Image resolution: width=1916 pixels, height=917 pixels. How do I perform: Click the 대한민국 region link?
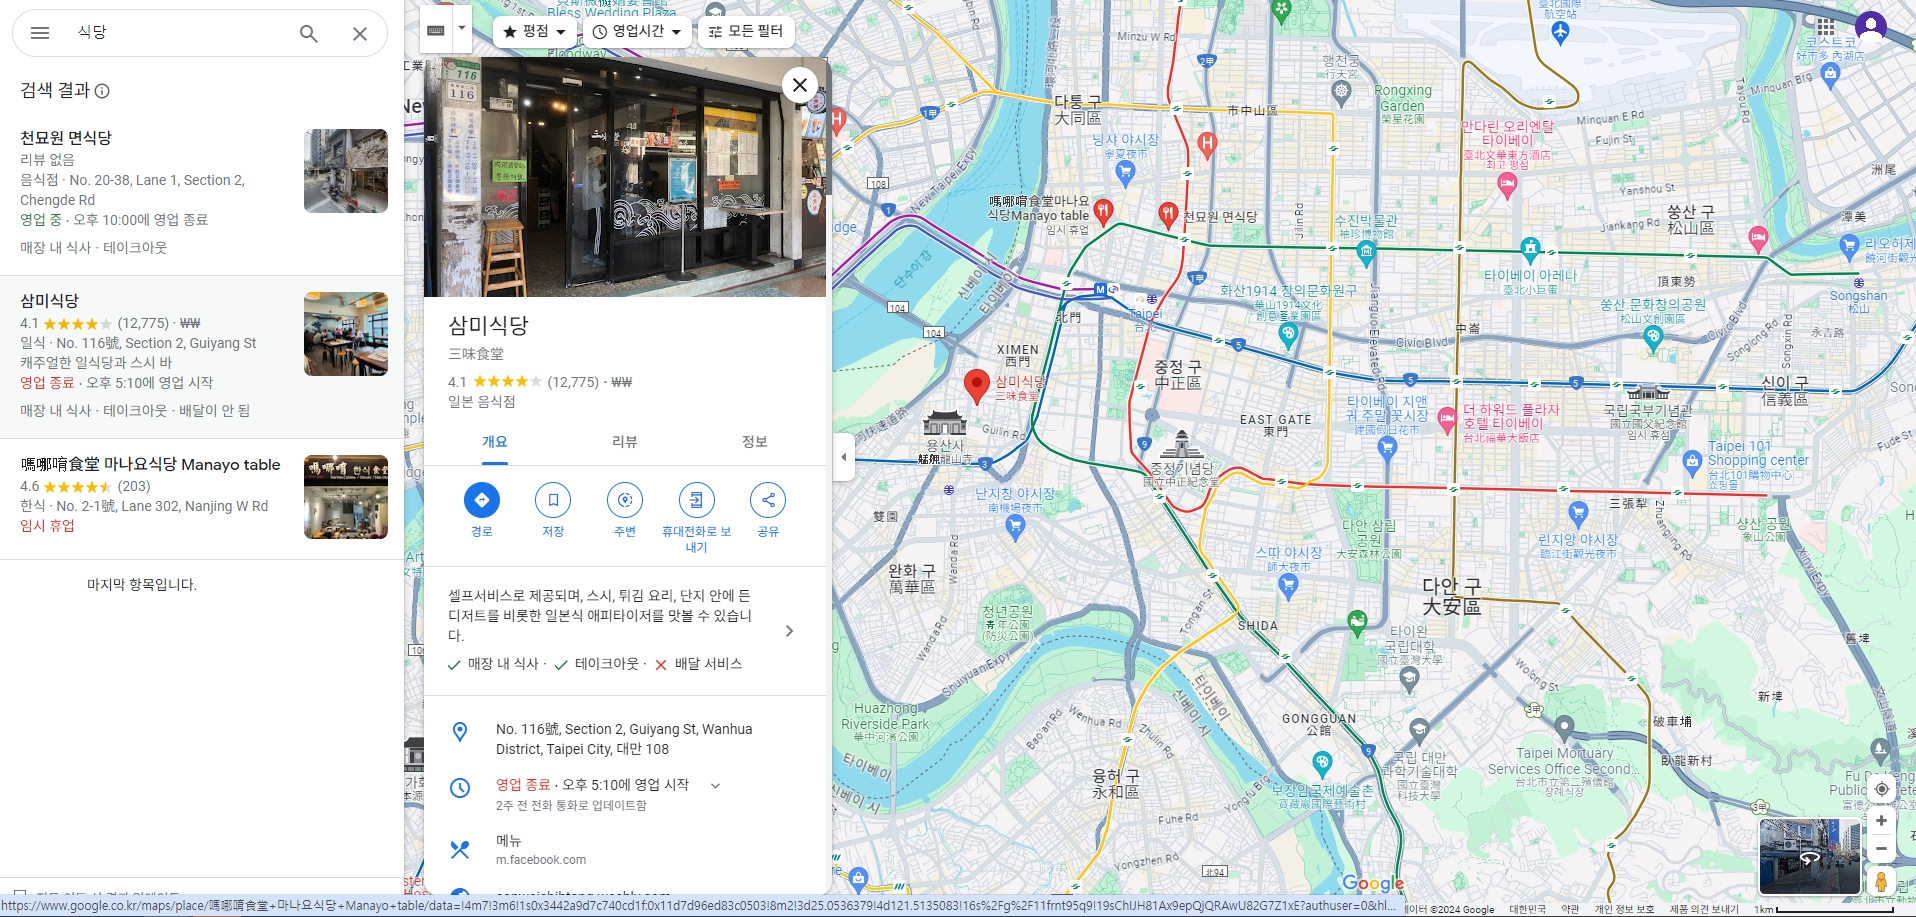pyautogui.click(x=1527, y=909)
